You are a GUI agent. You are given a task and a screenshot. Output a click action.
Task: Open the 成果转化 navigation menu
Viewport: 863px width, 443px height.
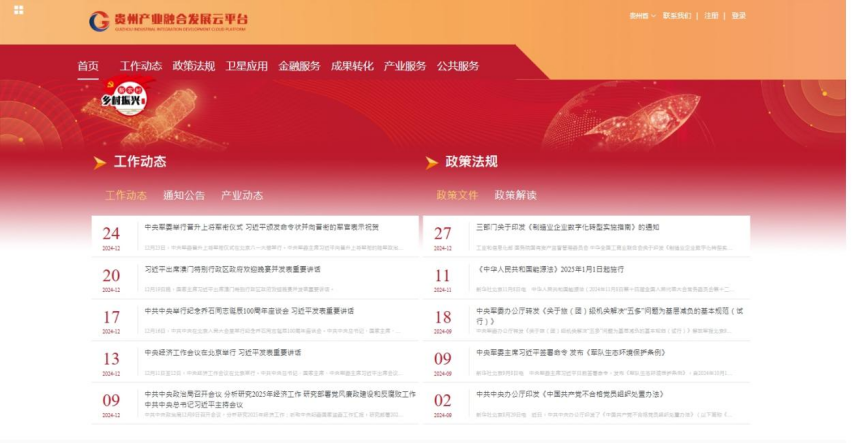coord(352,67)
